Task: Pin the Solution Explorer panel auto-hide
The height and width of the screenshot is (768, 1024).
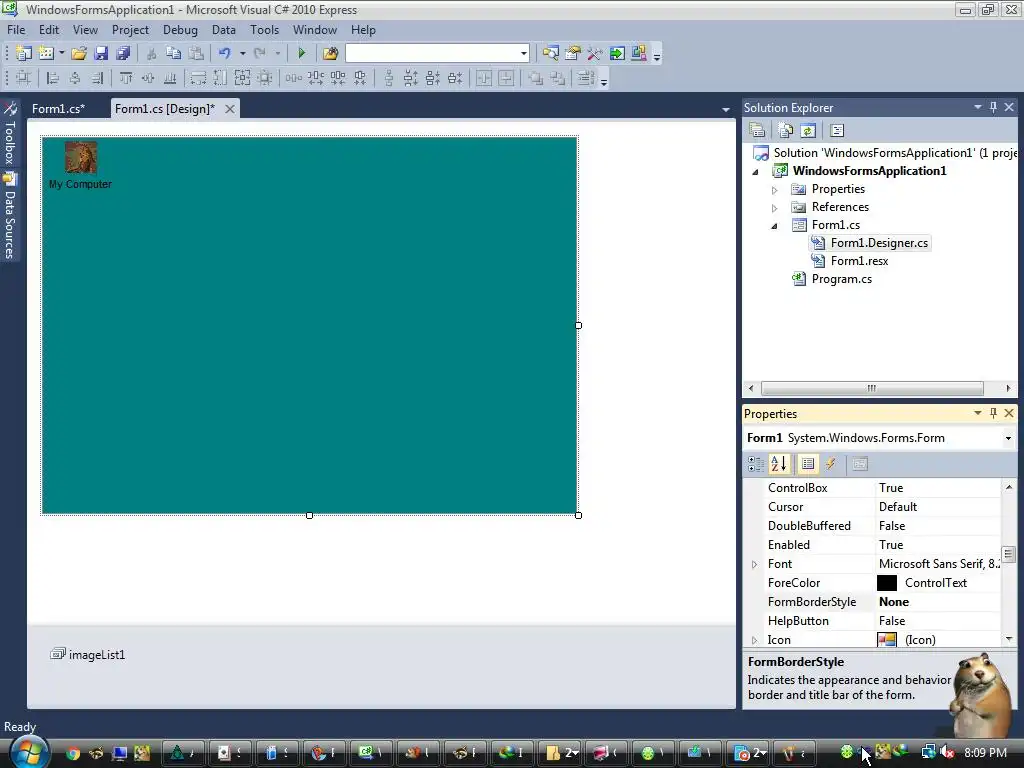Action: [x=993, y=106]
